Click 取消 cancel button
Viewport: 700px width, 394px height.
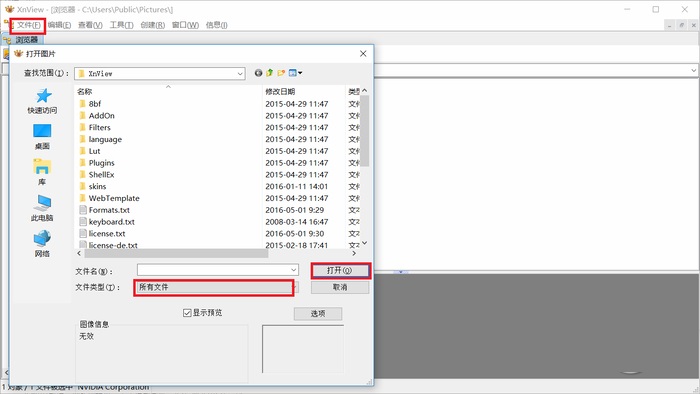tap(340, 287)
